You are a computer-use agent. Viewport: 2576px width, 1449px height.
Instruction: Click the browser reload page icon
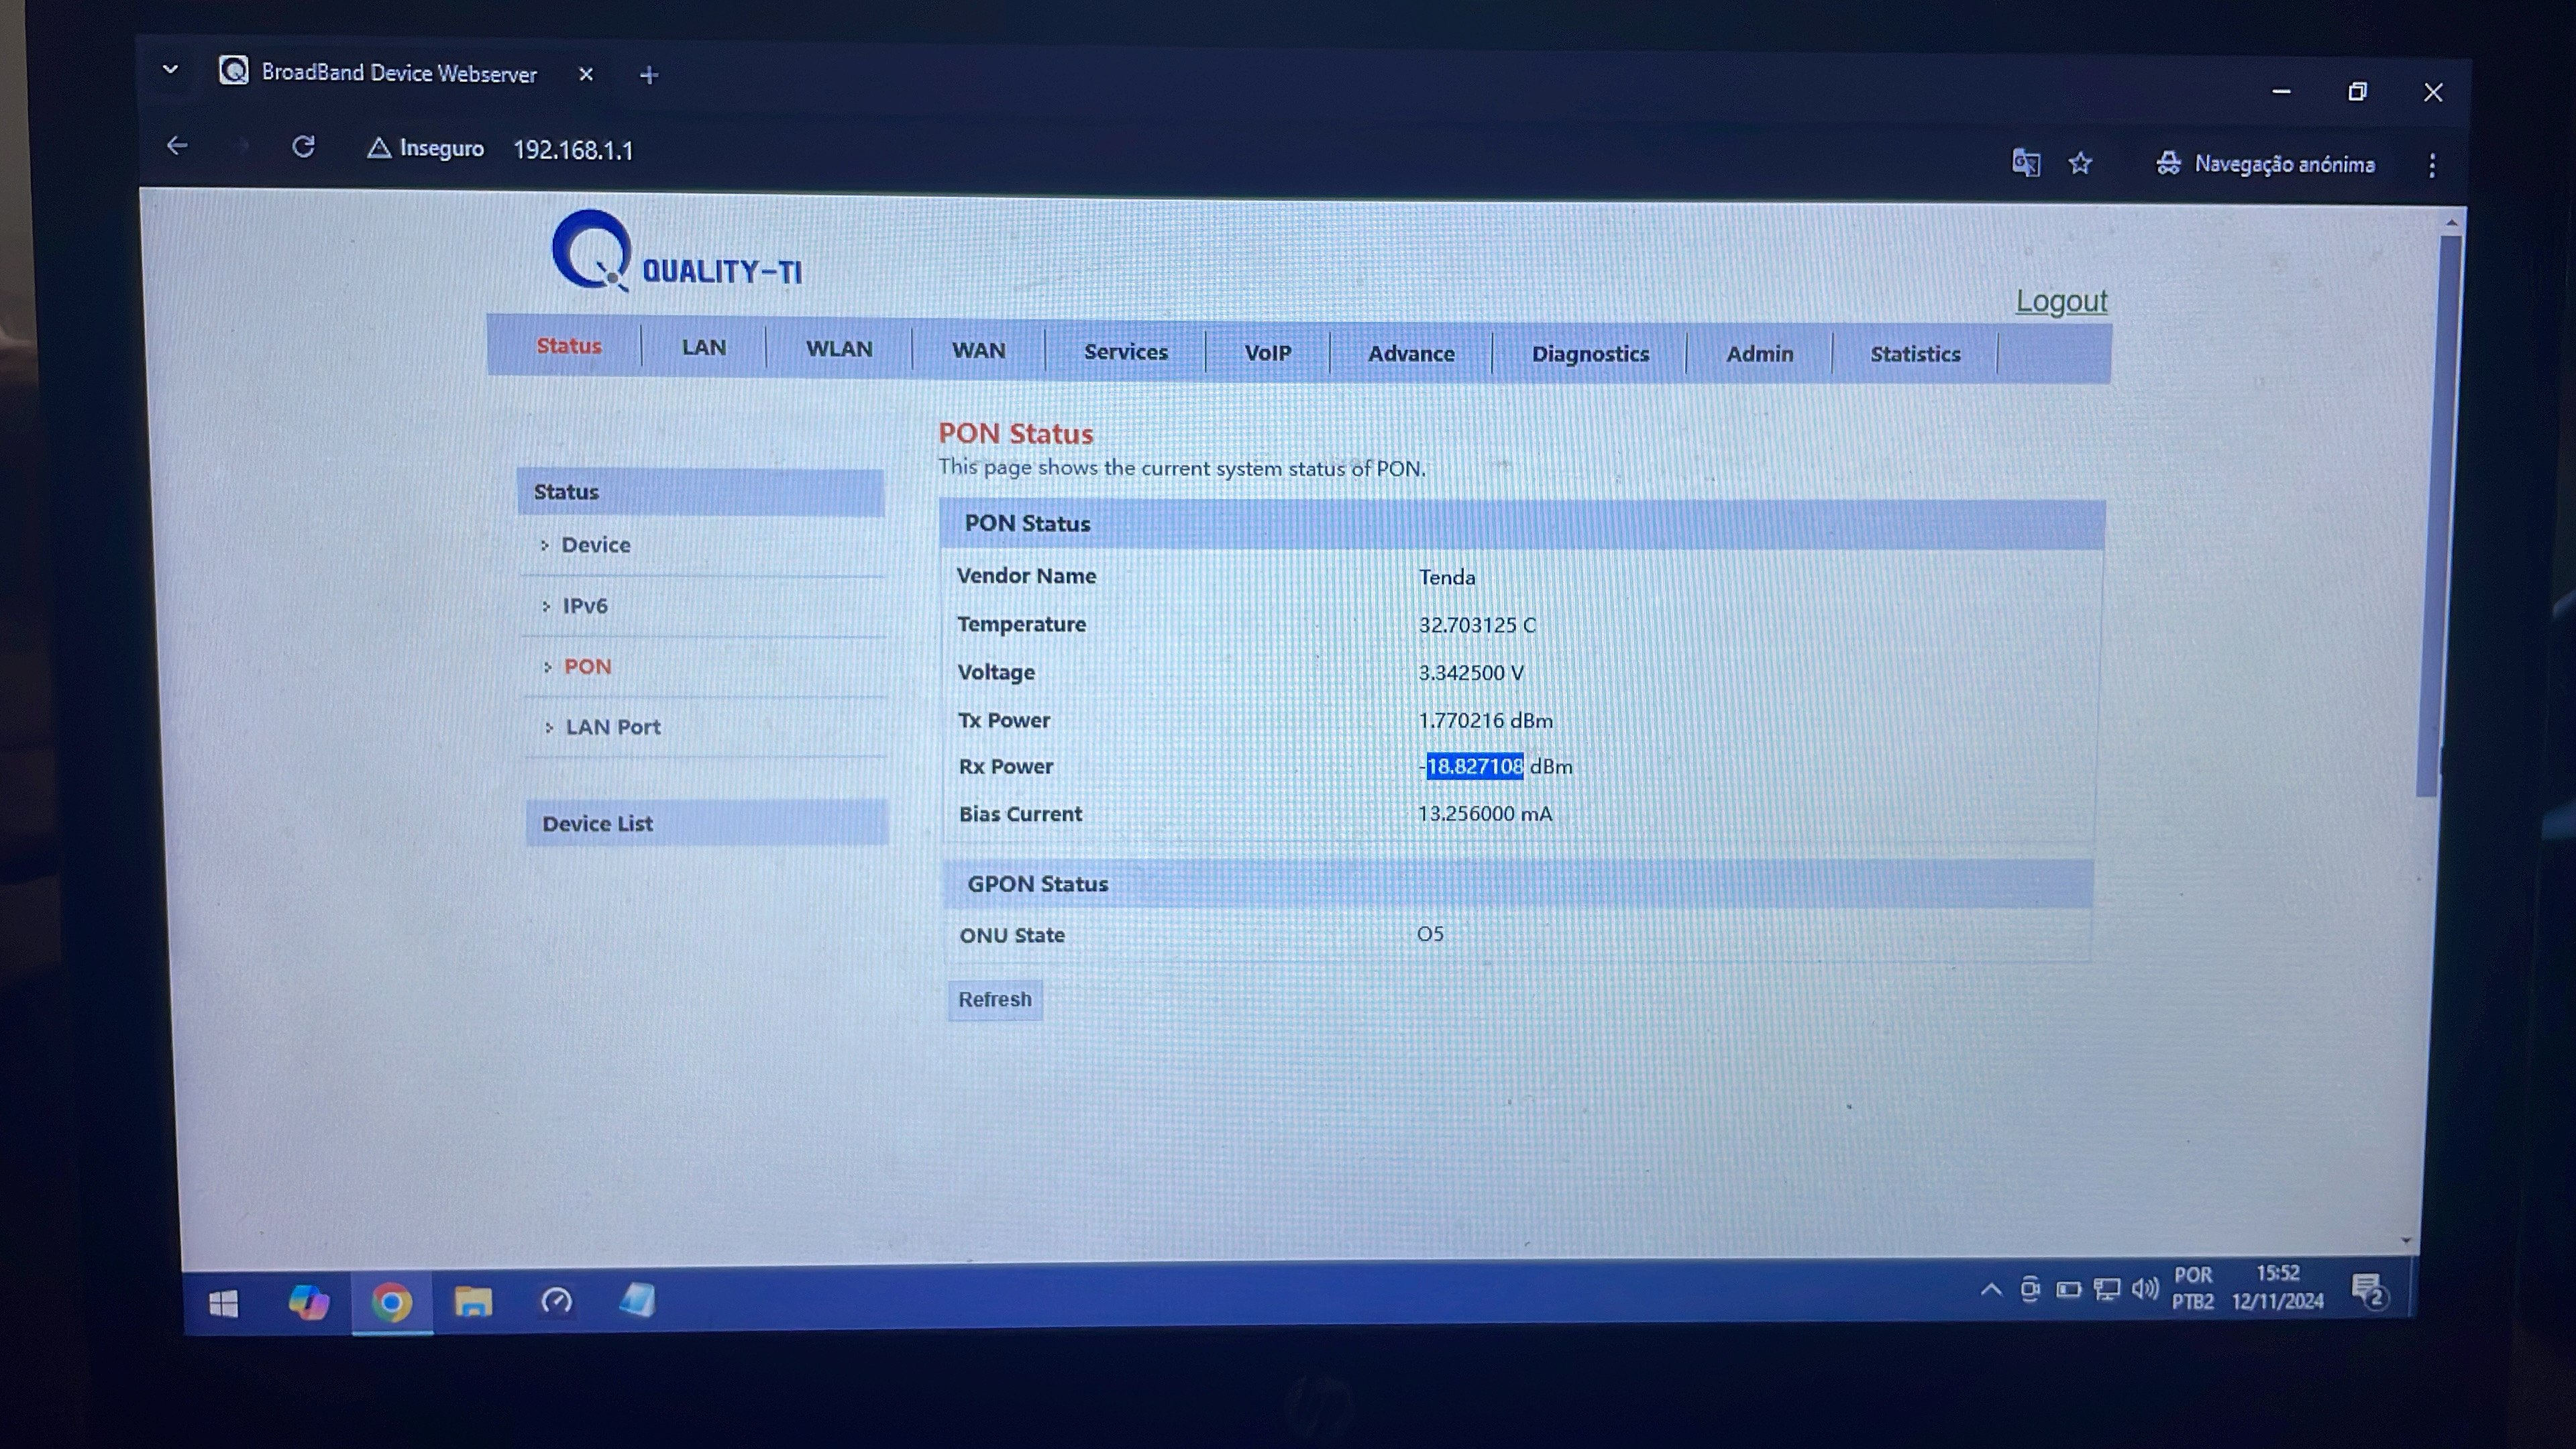(x=303, y=147)
